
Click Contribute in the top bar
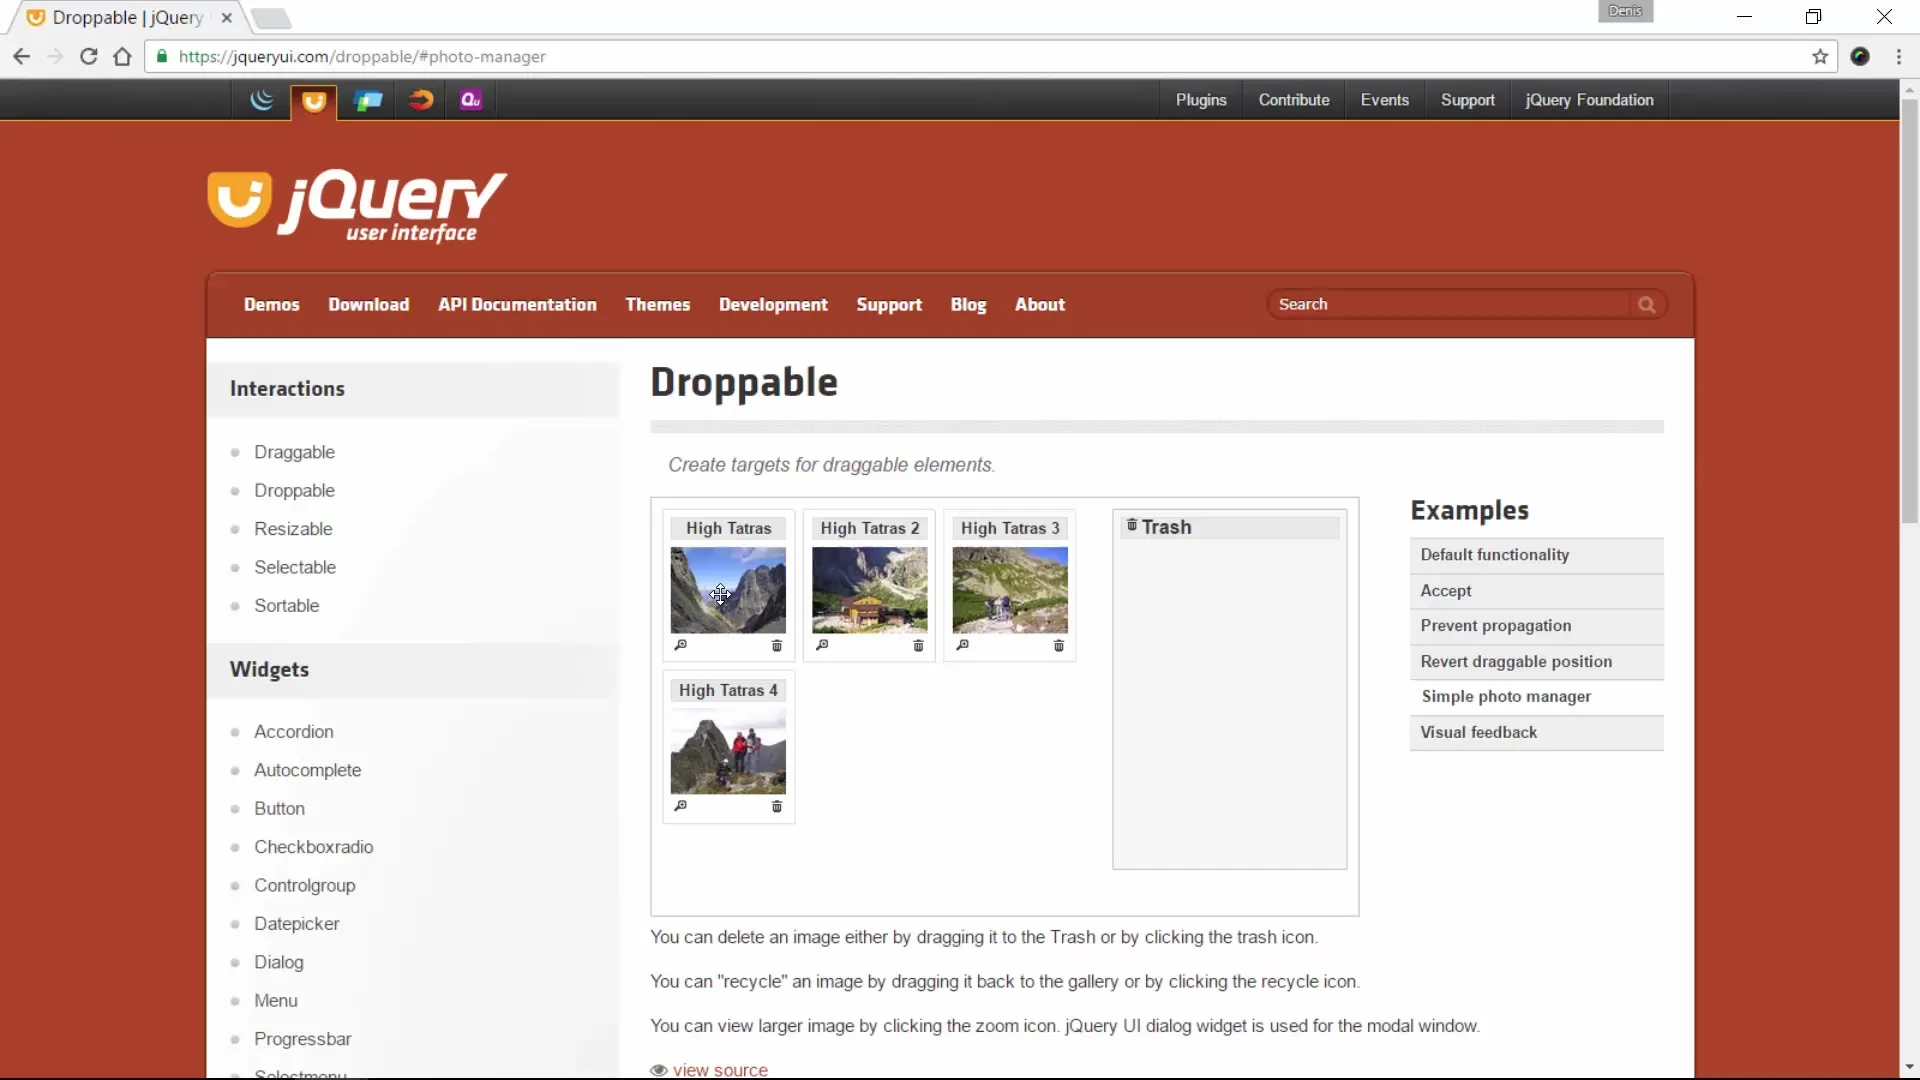[x=1294, y=100]
